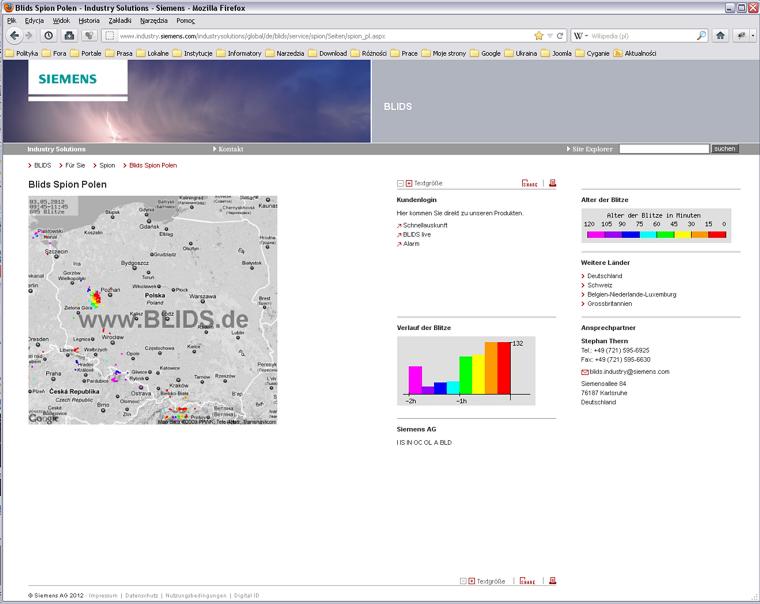The height and width of the screenshot is (604, 760).
Task: Go to the home page icon
Action: click(720, 35)
